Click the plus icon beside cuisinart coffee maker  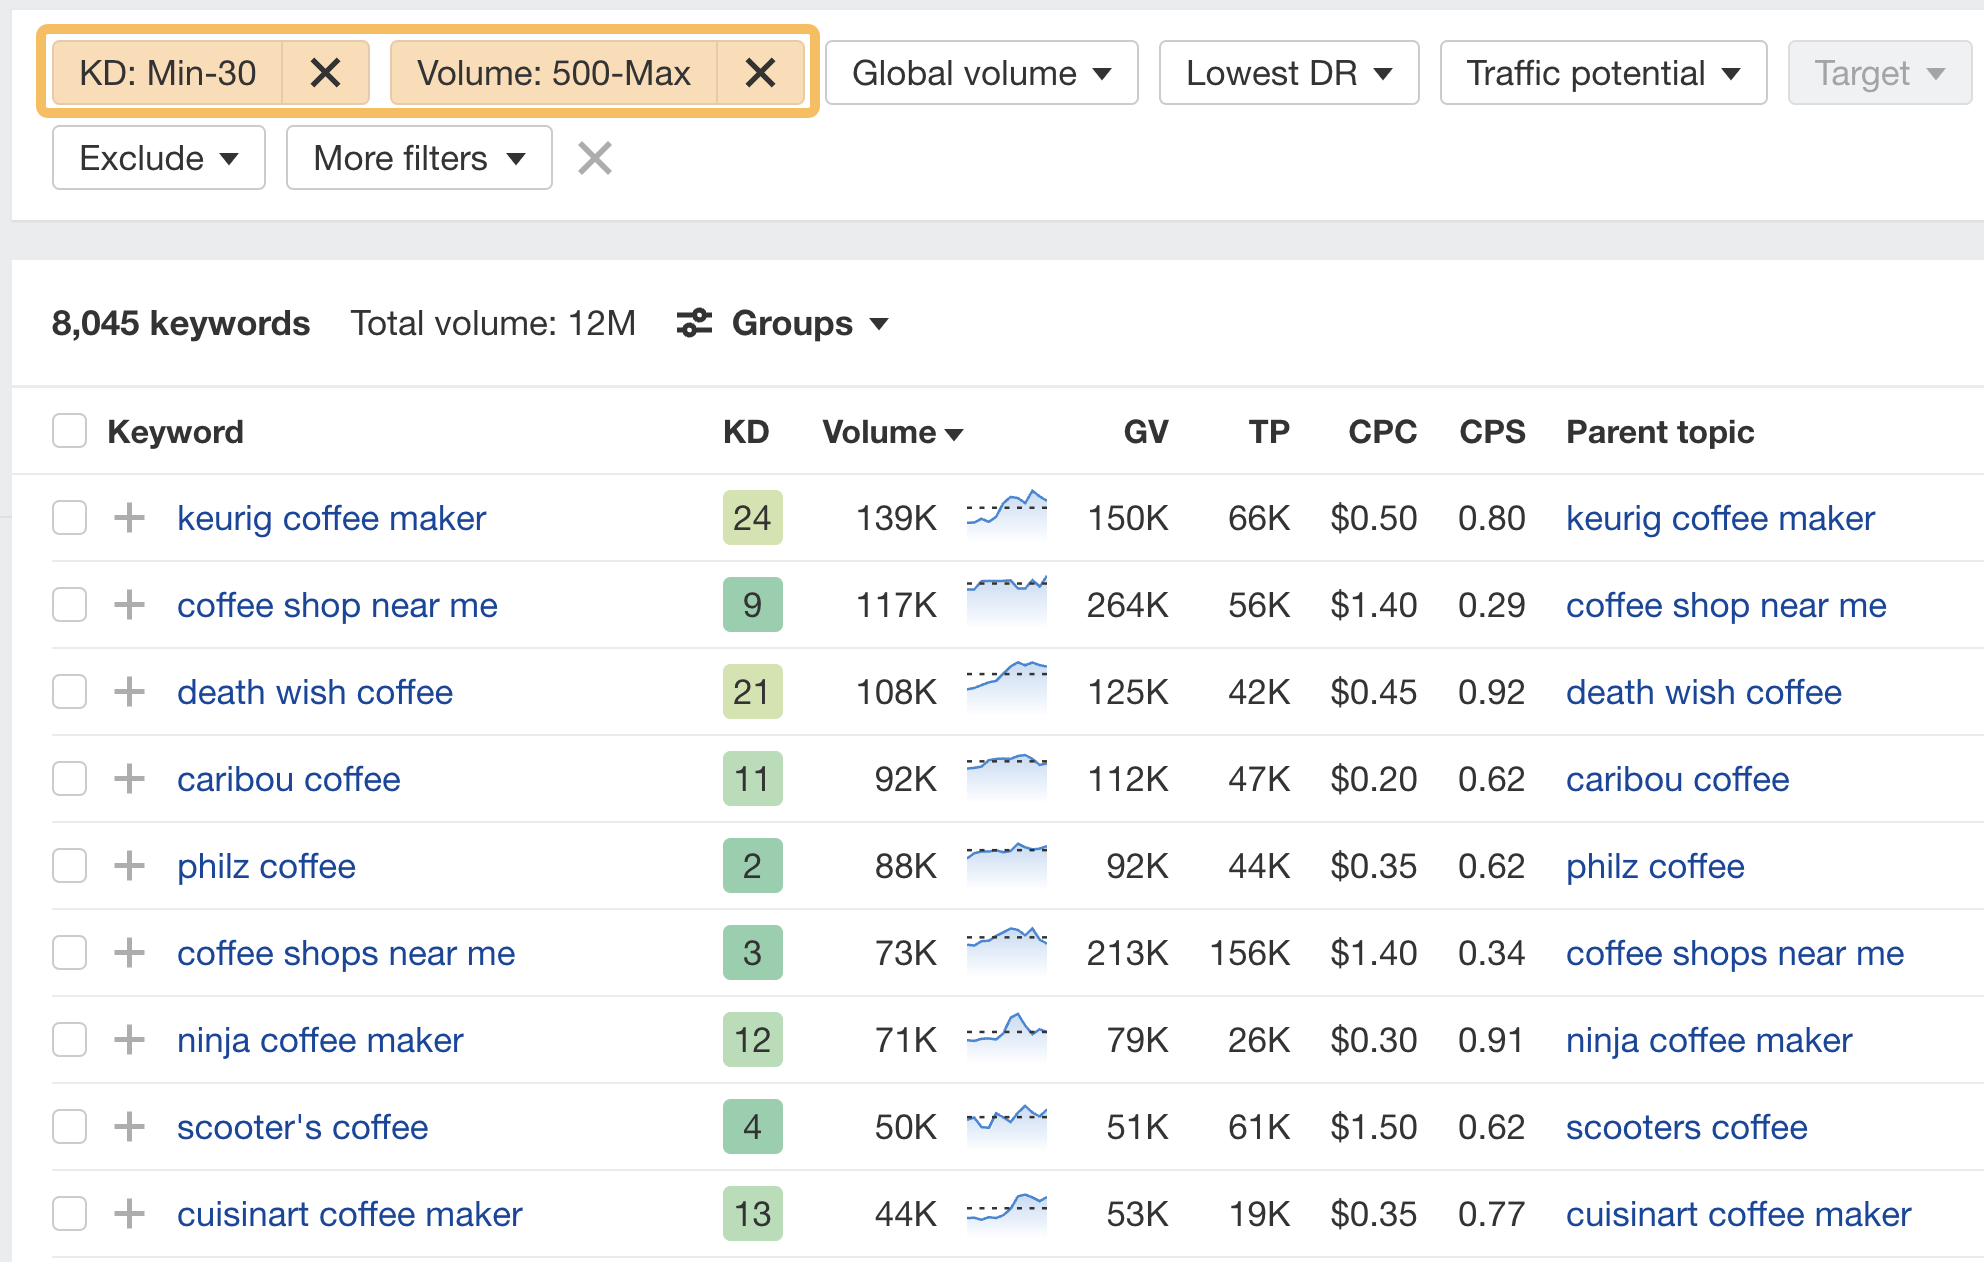pyautogui.click(x=128, y=1214)
